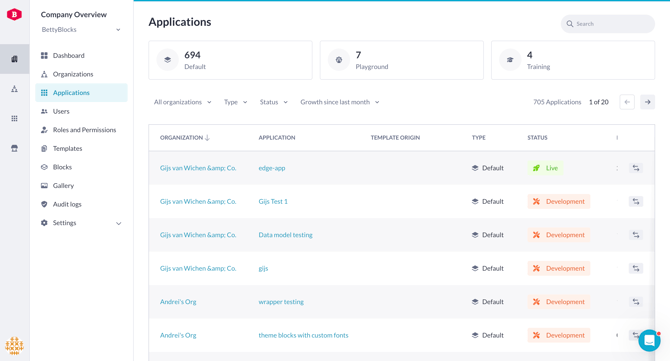The width and height of the screenshot is (670, 361).
Task: Open the chat support bubble
Action: [x=649, y=340]
